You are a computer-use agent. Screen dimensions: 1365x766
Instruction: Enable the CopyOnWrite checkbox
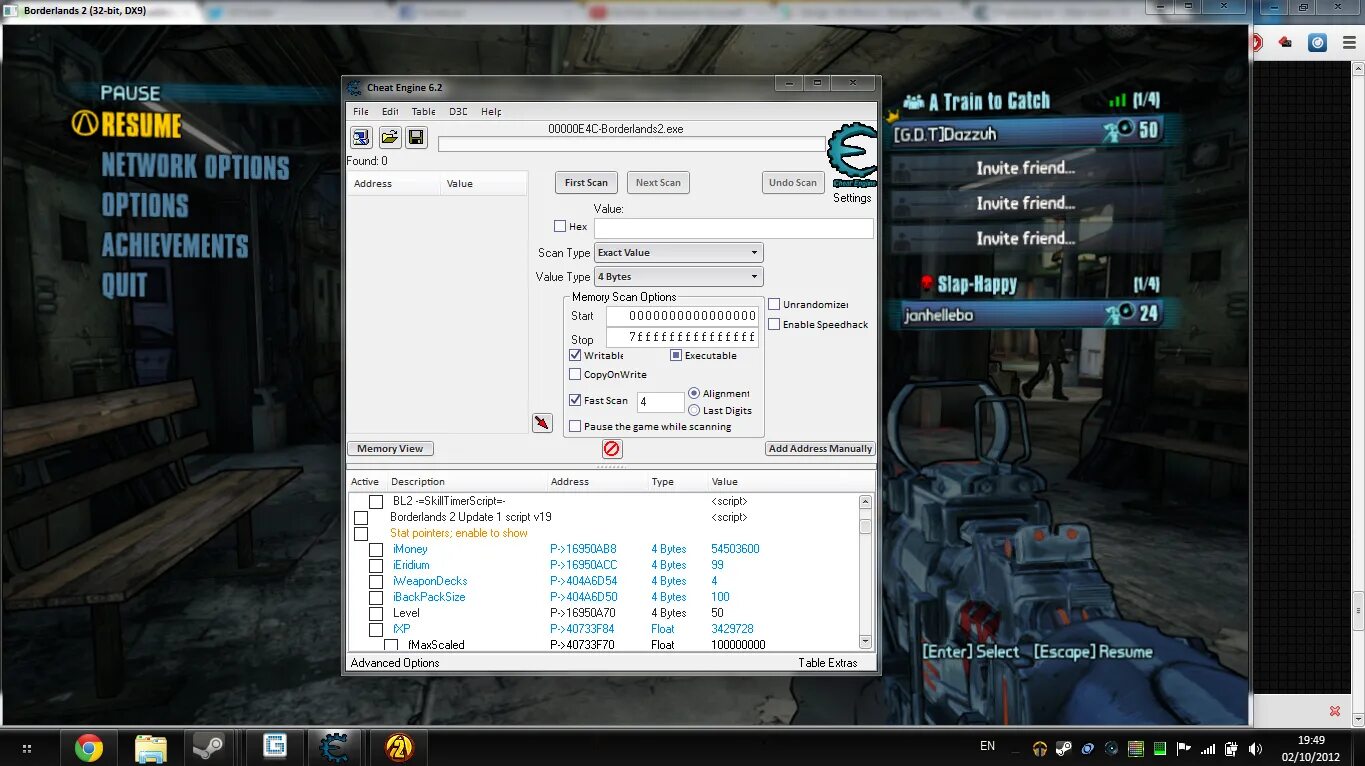pos(575,374)
